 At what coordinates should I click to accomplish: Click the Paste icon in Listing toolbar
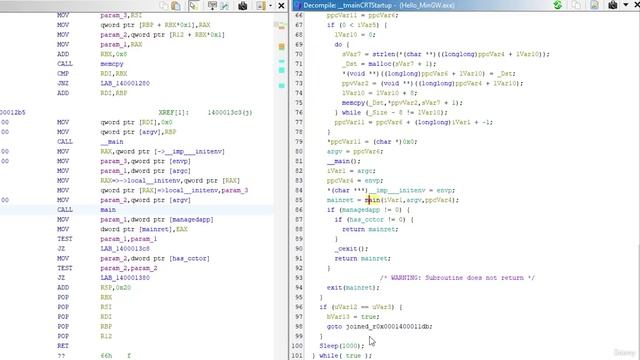(176, 5)
